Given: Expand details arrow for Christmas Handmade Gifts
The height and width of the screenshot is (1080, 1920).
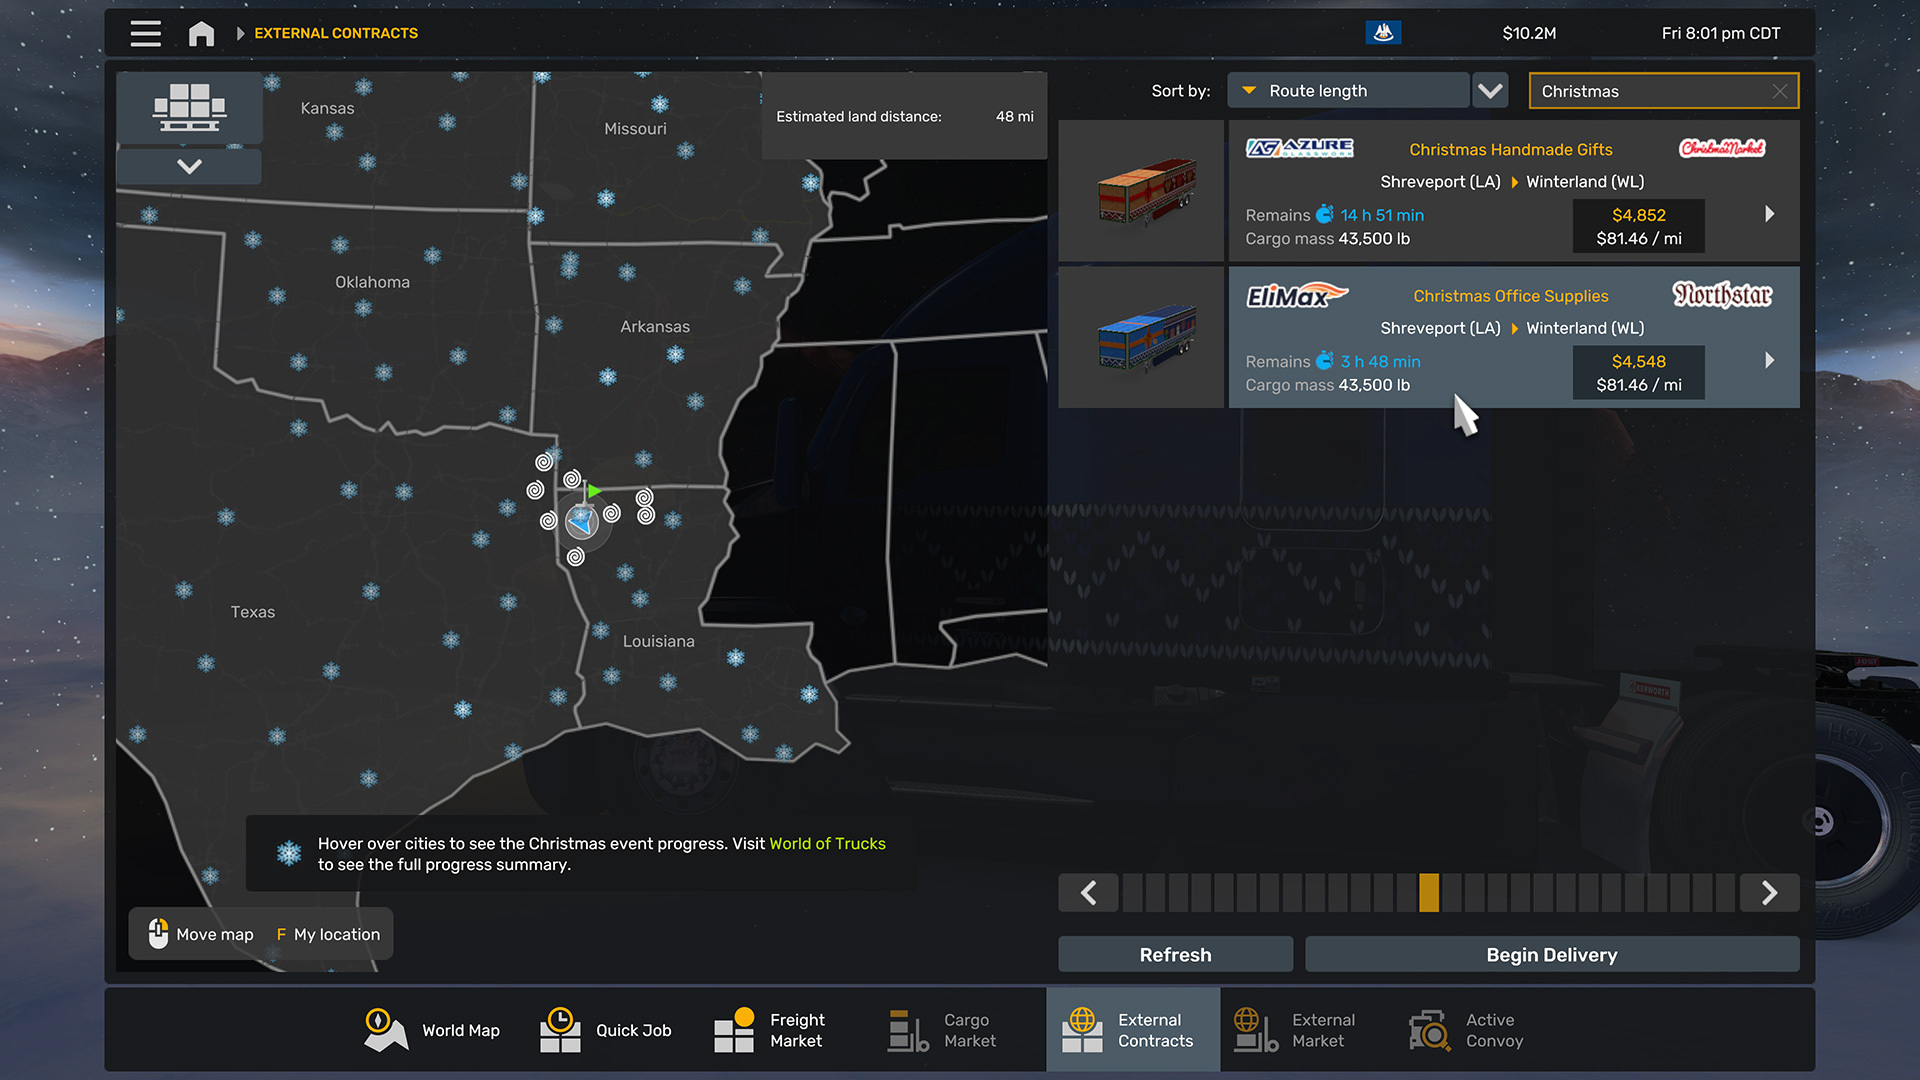Looking at the screenshot, I should (x=1769, y=214).
